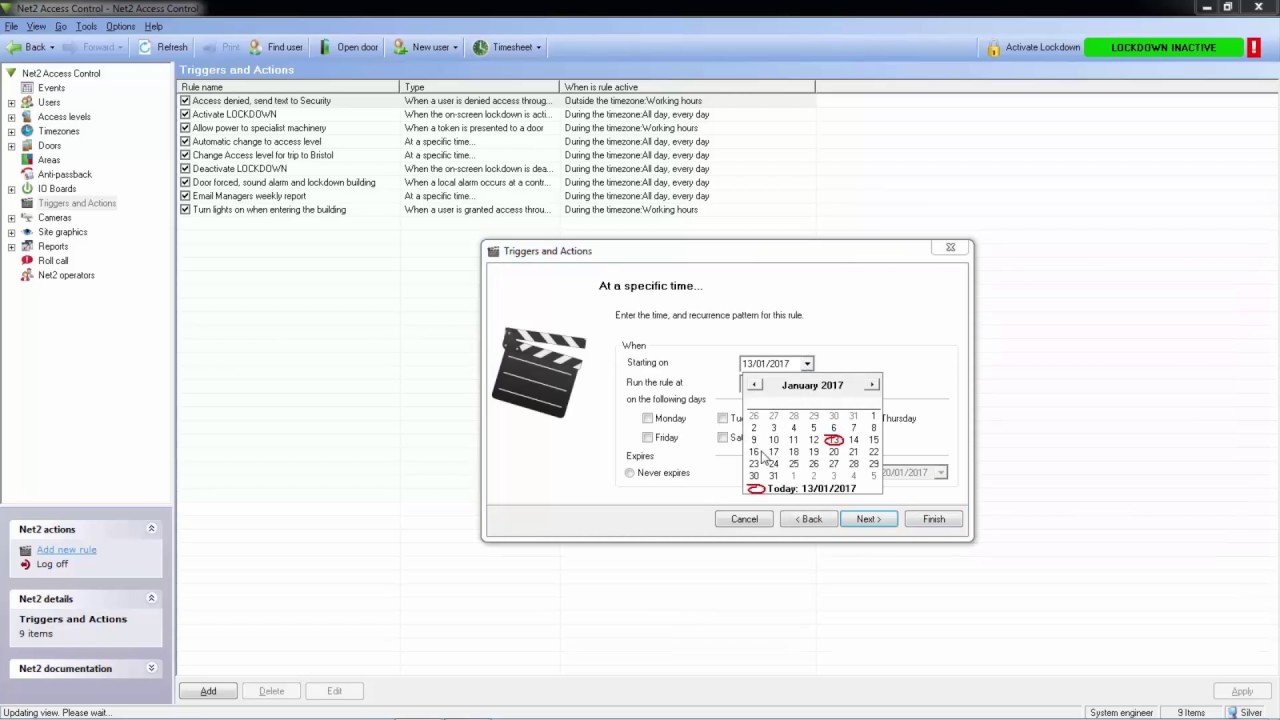Click the Add new rule link

[67, 550]
